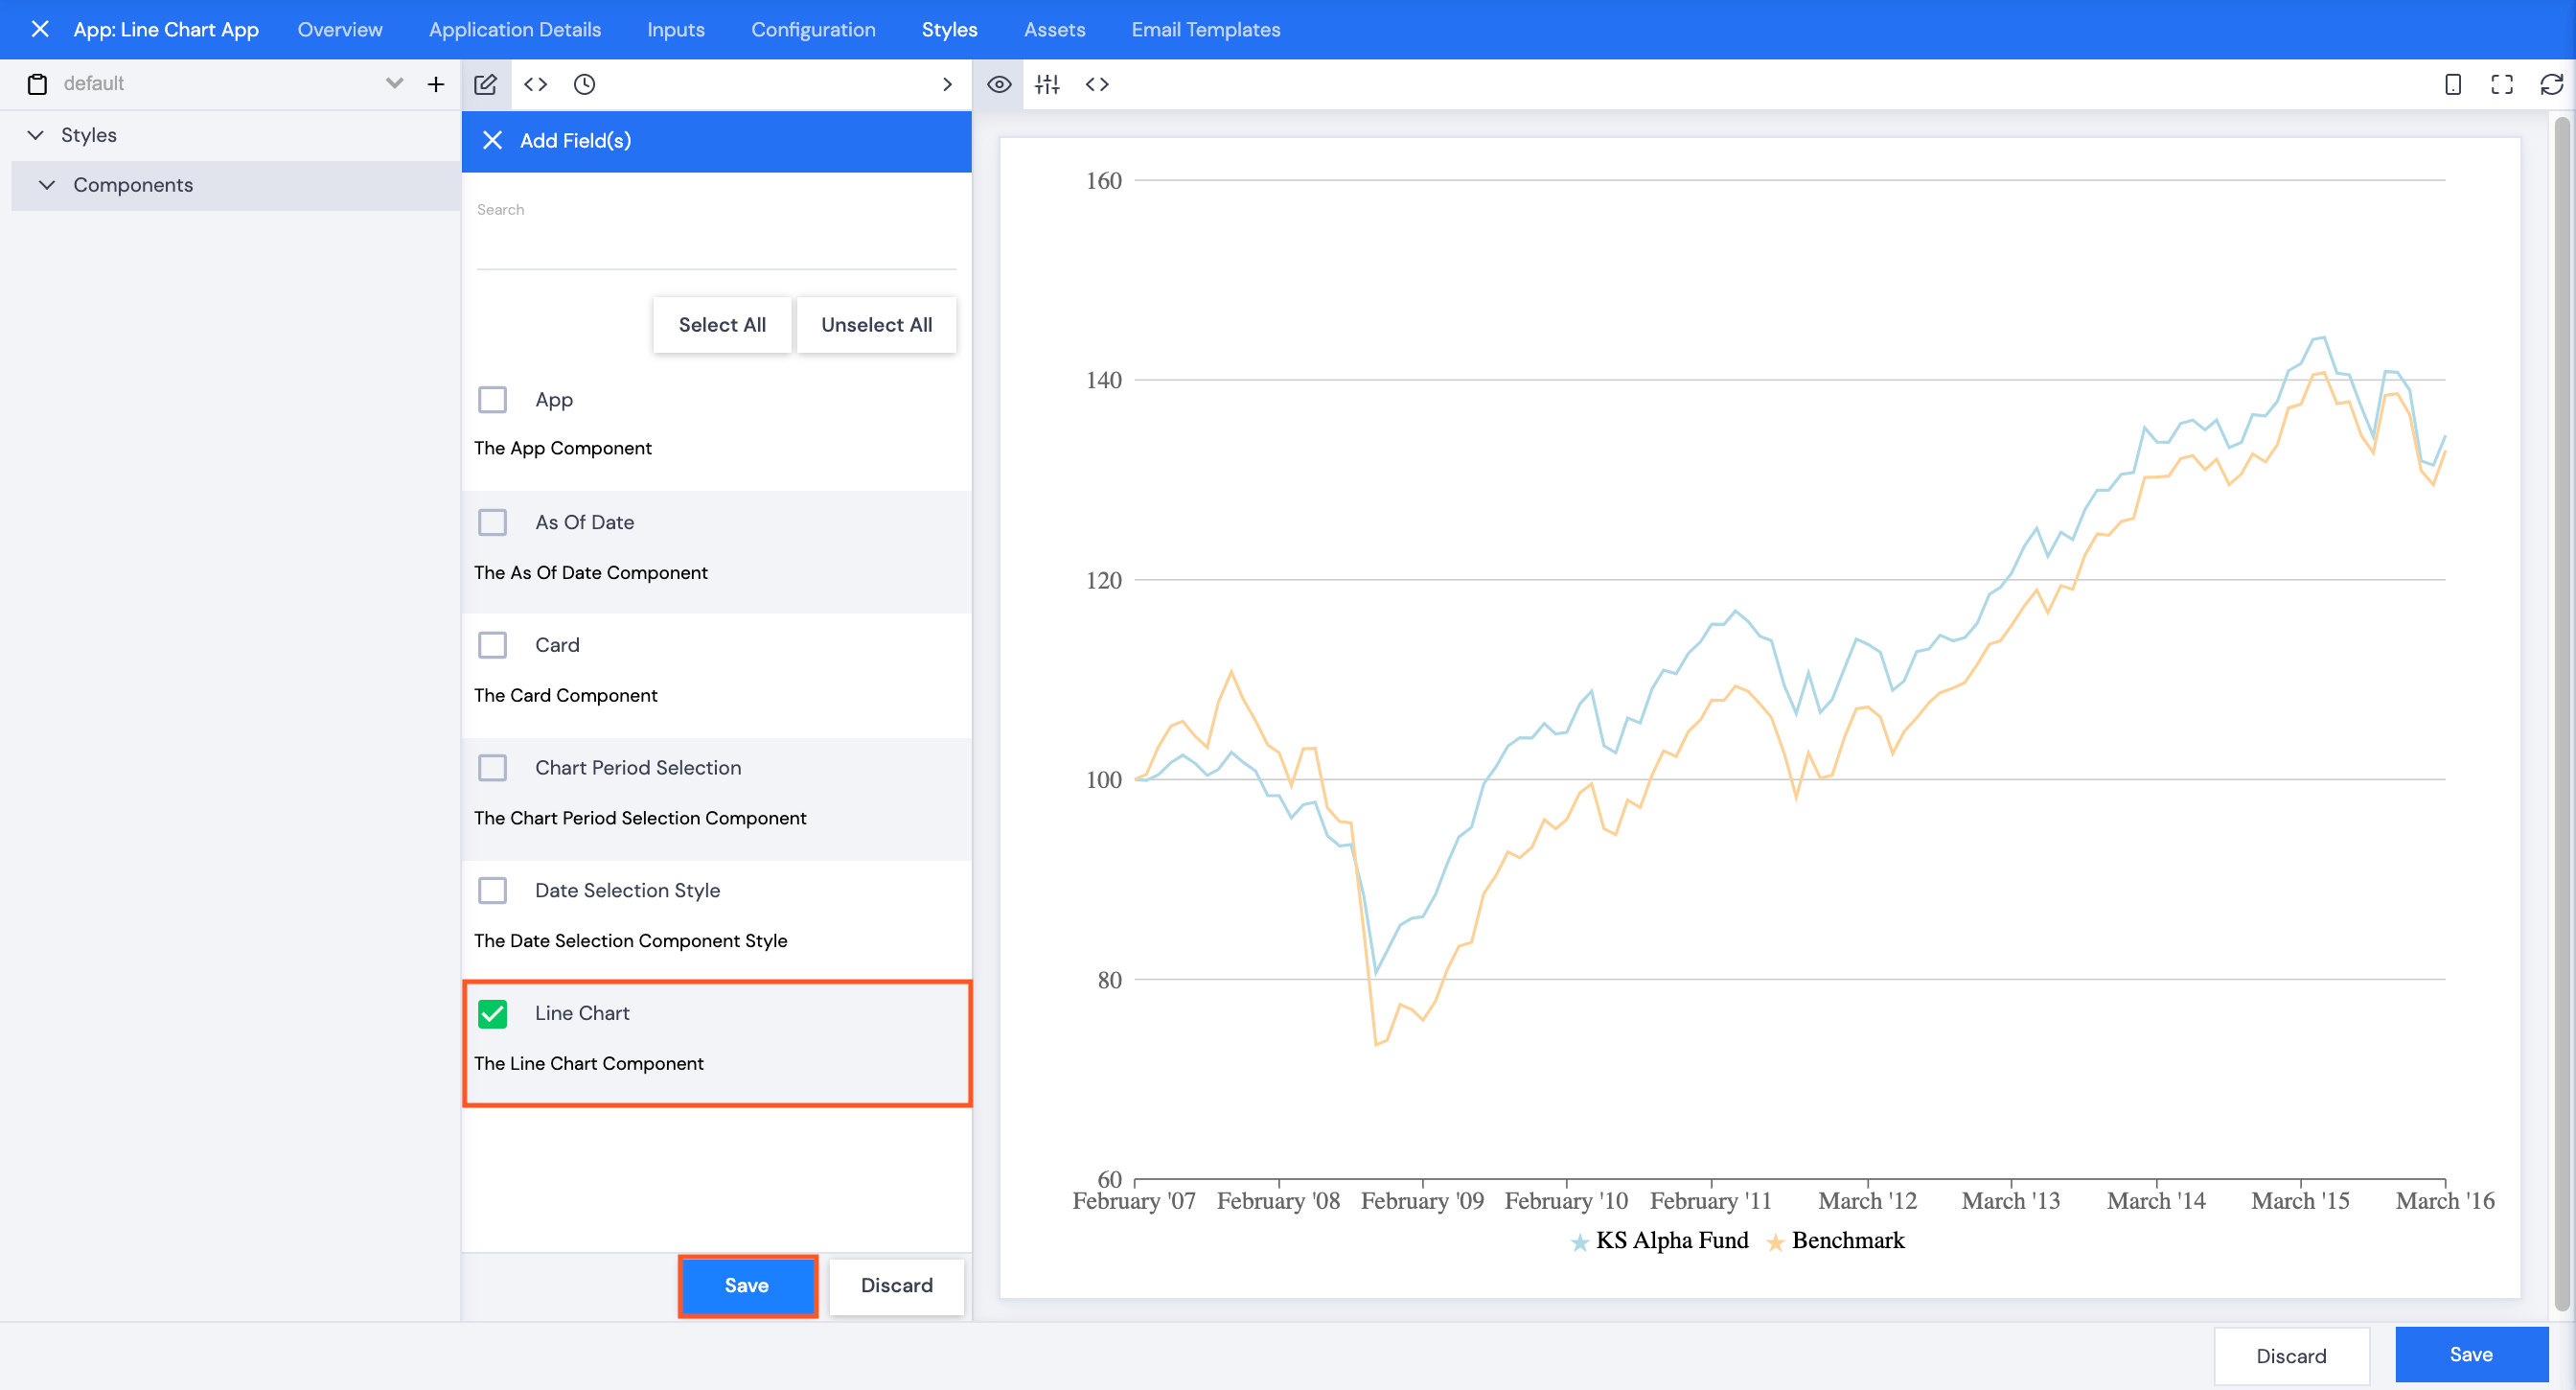Toggle the preview eye icon
Image resolution: width=2576 pixels, height=1390 pixels.
[999, 84]
